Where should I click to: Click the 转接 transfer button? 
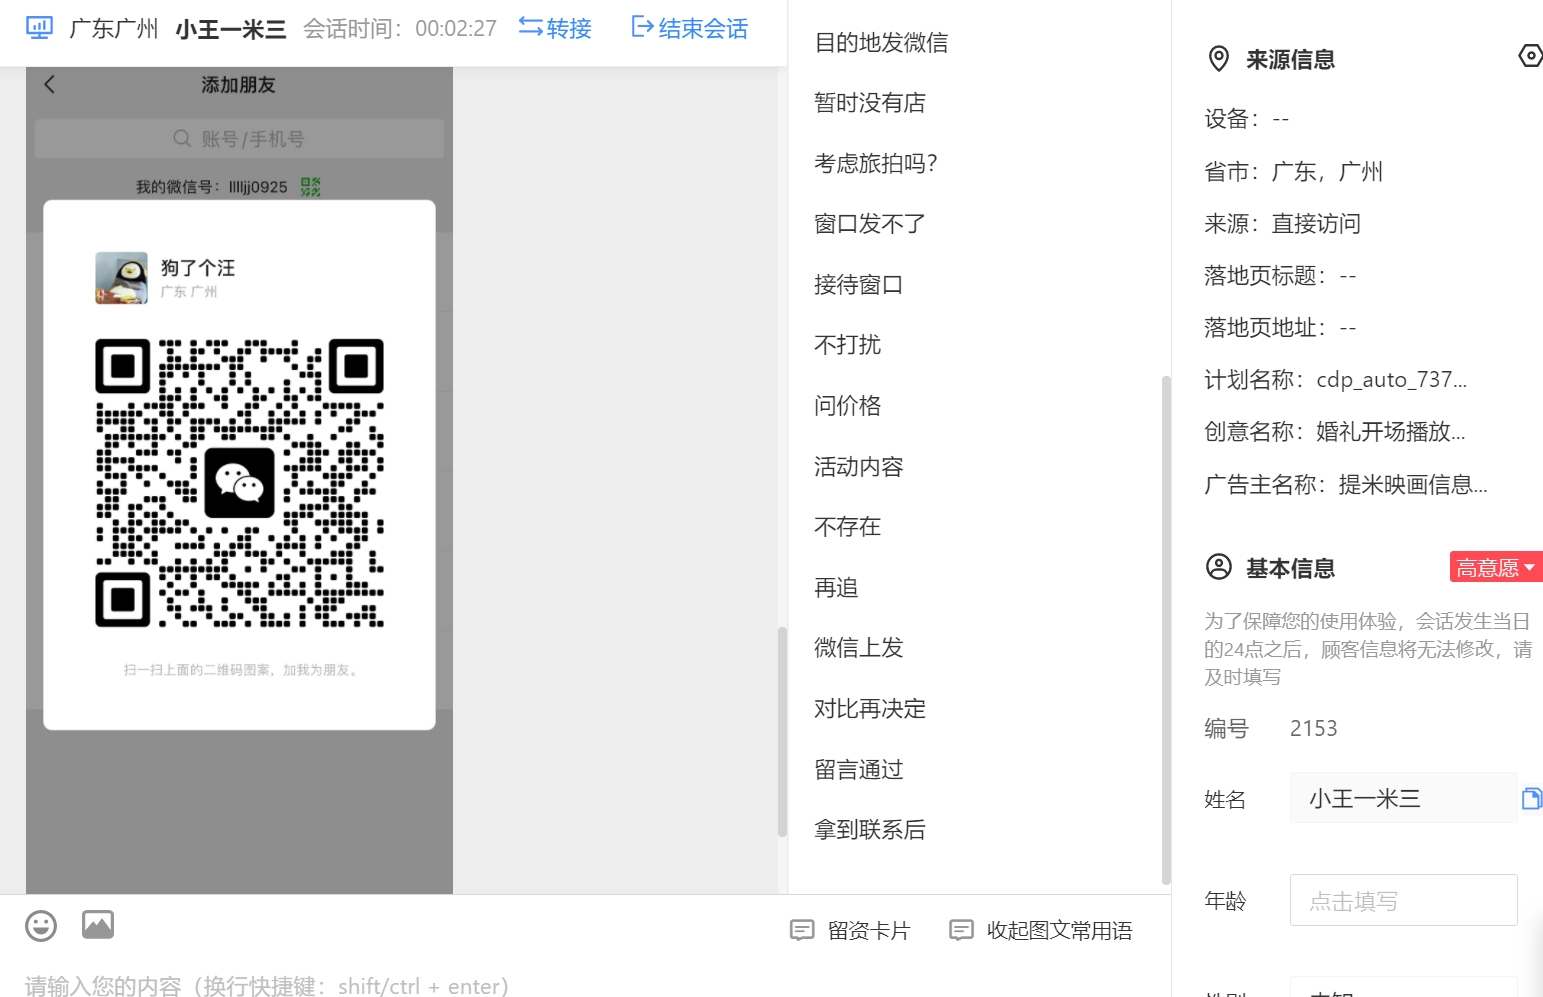tap(555, 28)
